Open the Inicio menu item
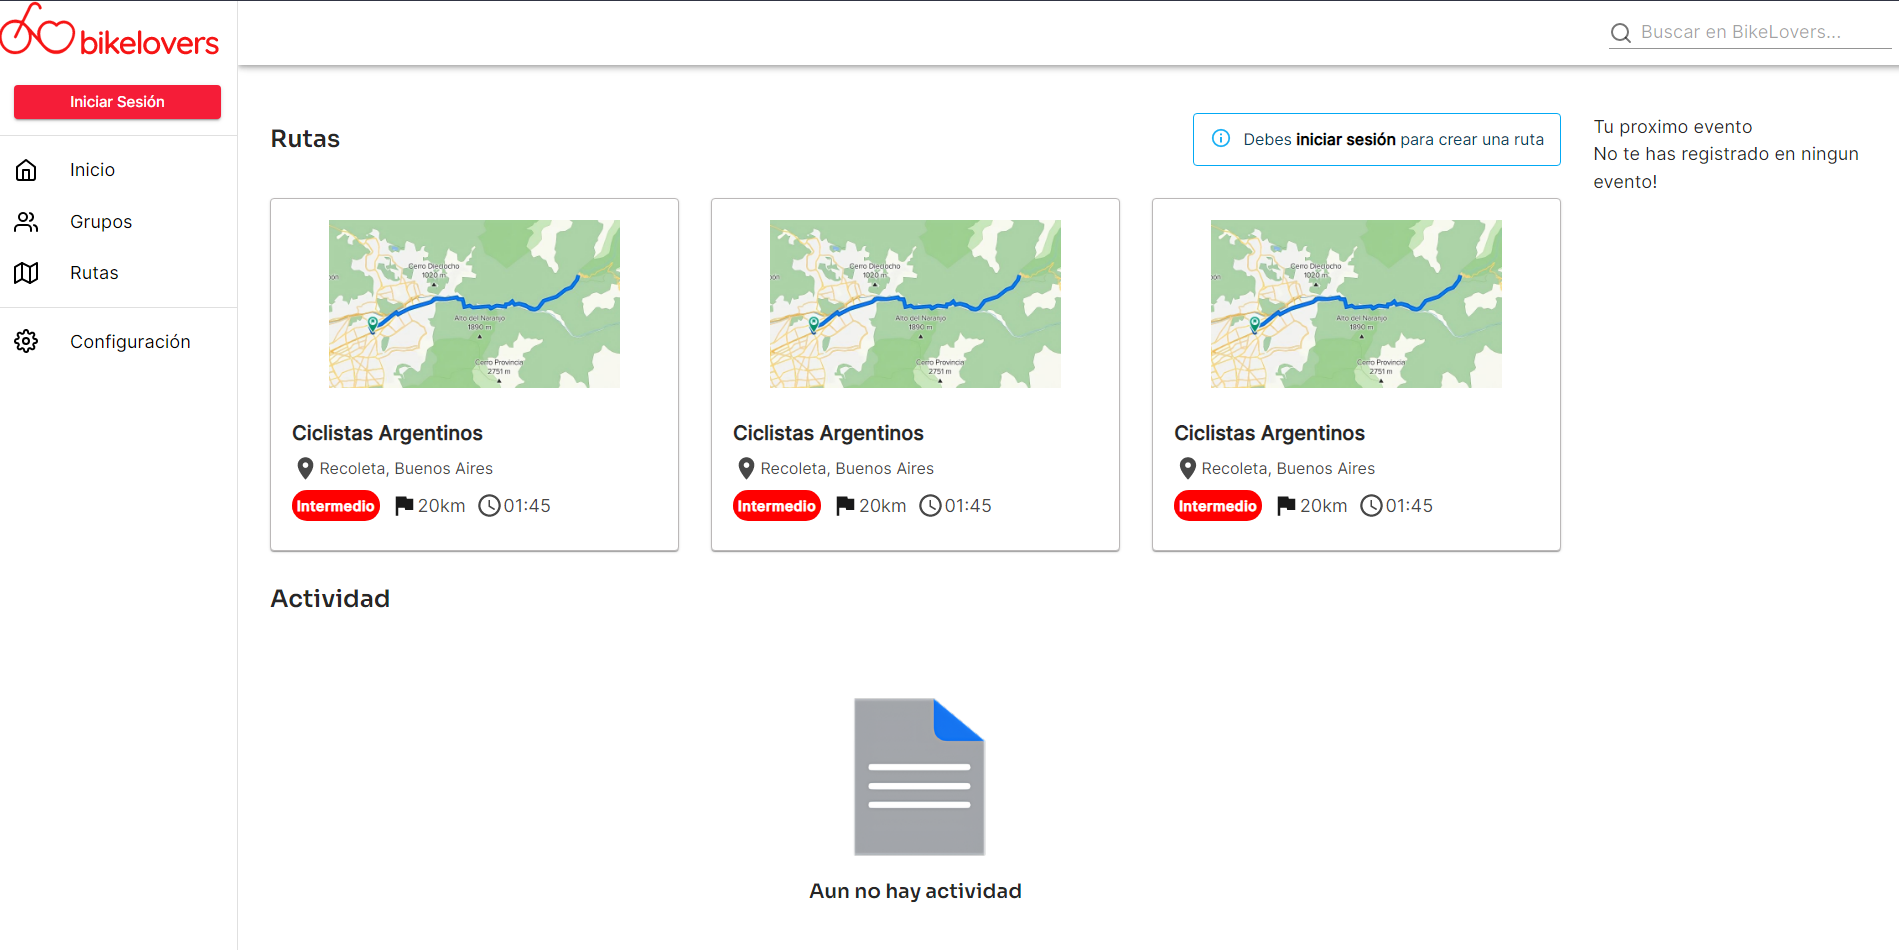Screen dimensions: 1899x950 (118, 170)
